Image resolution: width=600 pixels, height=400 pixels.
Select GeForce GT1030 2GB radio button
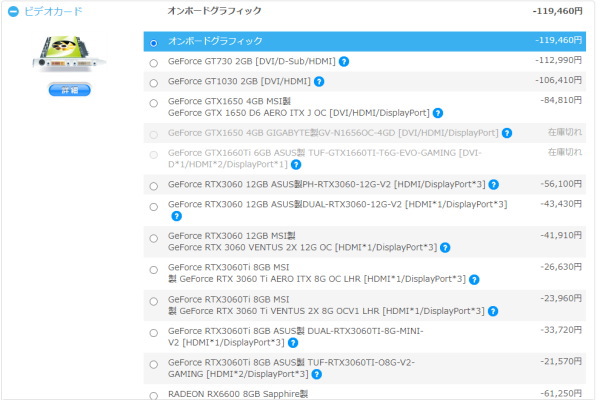[x=154, y=83]
